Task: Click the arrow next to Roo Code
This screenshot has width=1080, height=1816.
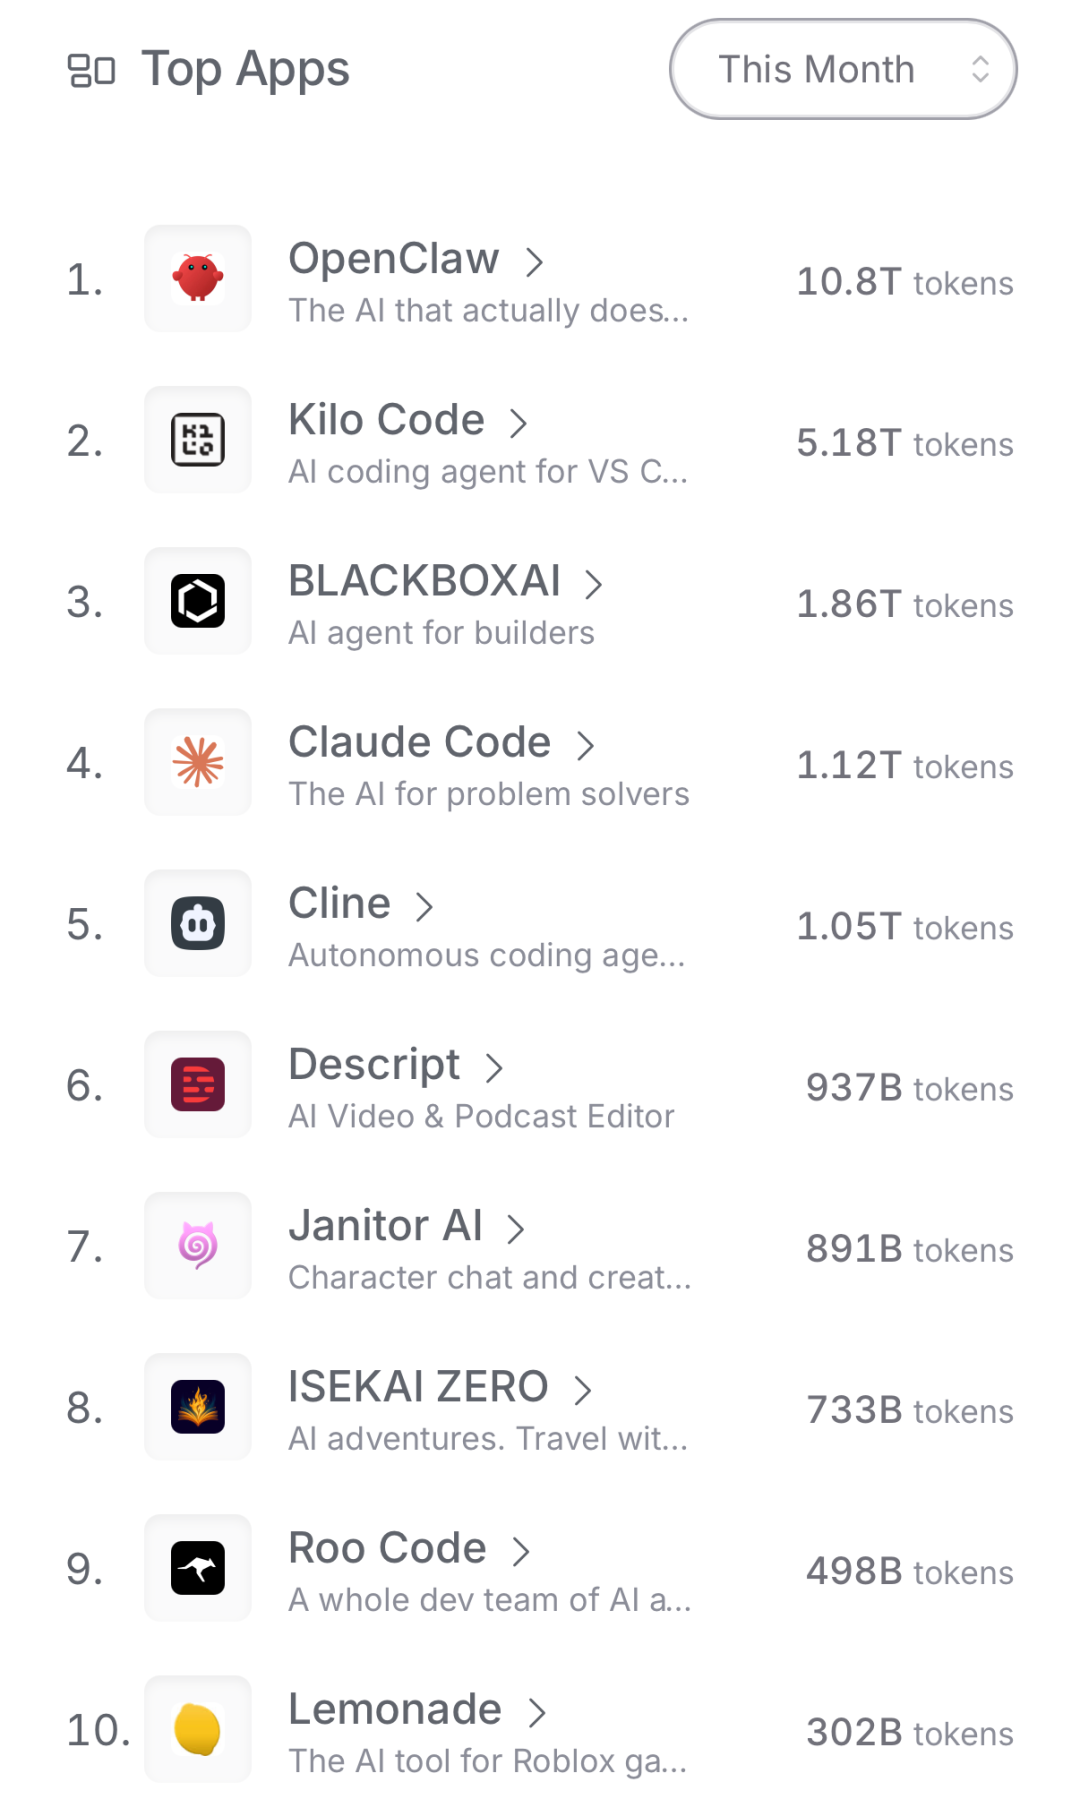Action: coord(521,1551)
